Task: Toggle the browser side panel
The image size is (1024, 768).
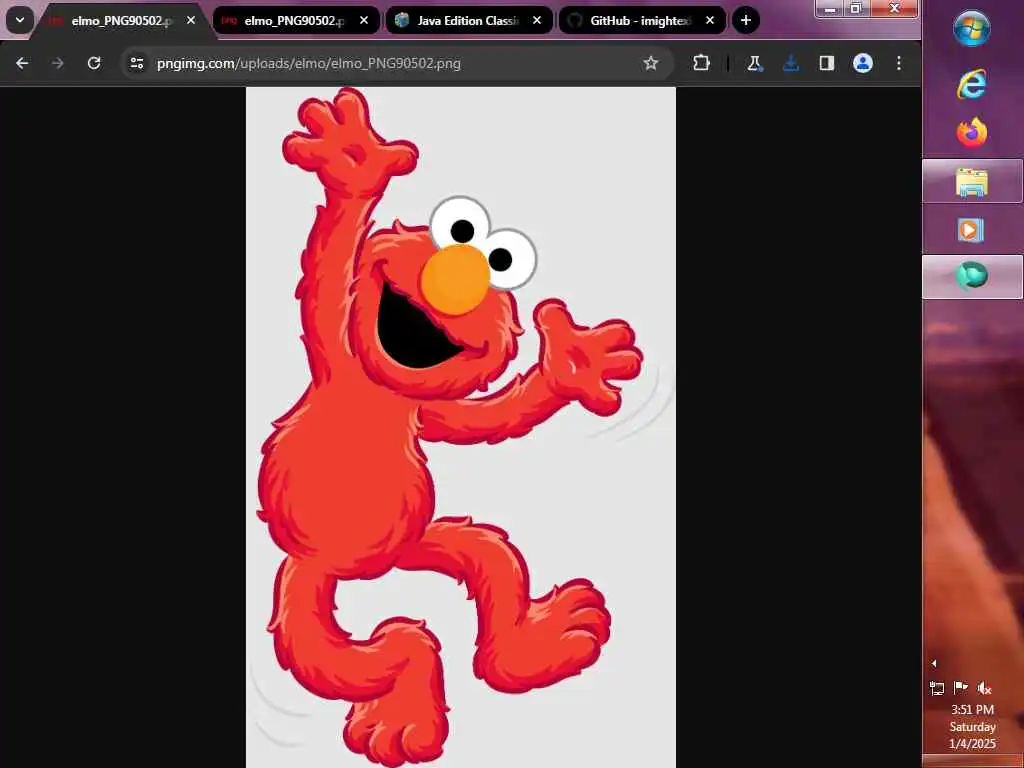Action: point(827,63)
